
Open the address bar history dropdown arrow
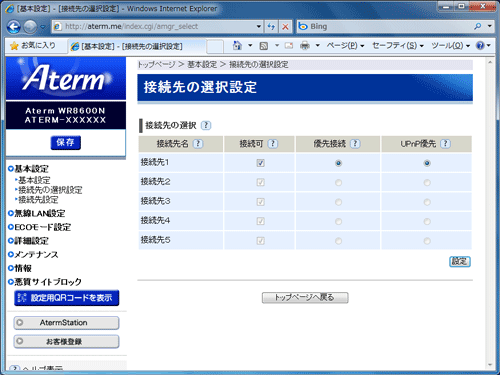(x=259, y=26)
